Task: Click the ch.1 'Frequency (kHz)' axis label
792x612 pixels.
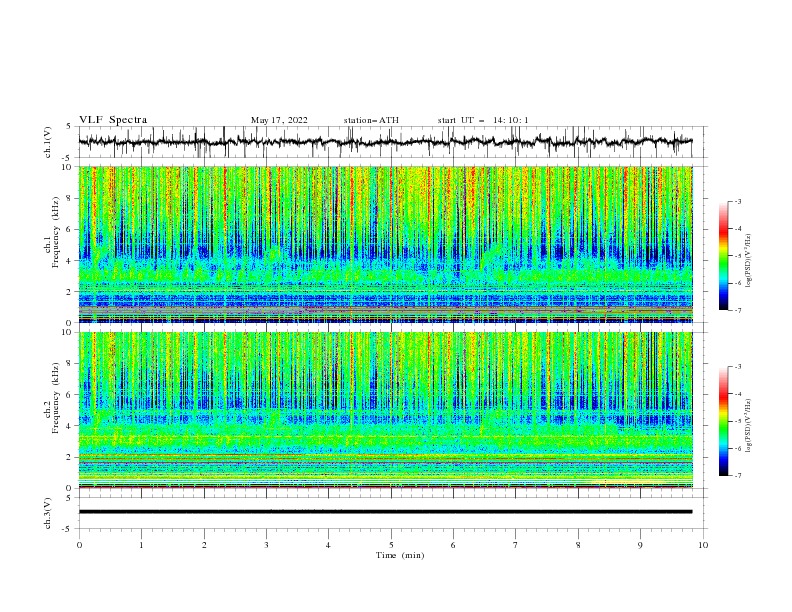Action: pos(55,231)
